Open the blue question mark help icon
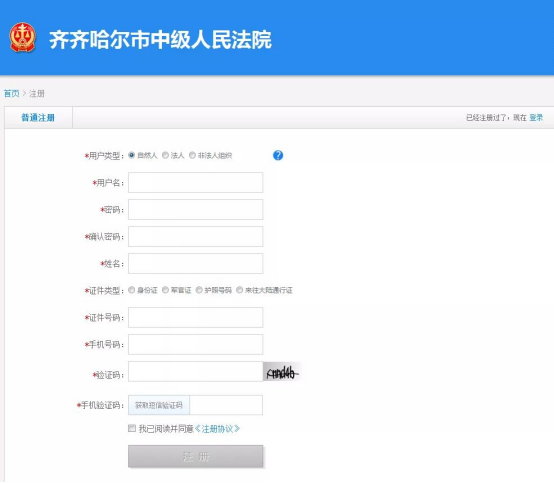The image size is (554, 483). coord(278,155)
